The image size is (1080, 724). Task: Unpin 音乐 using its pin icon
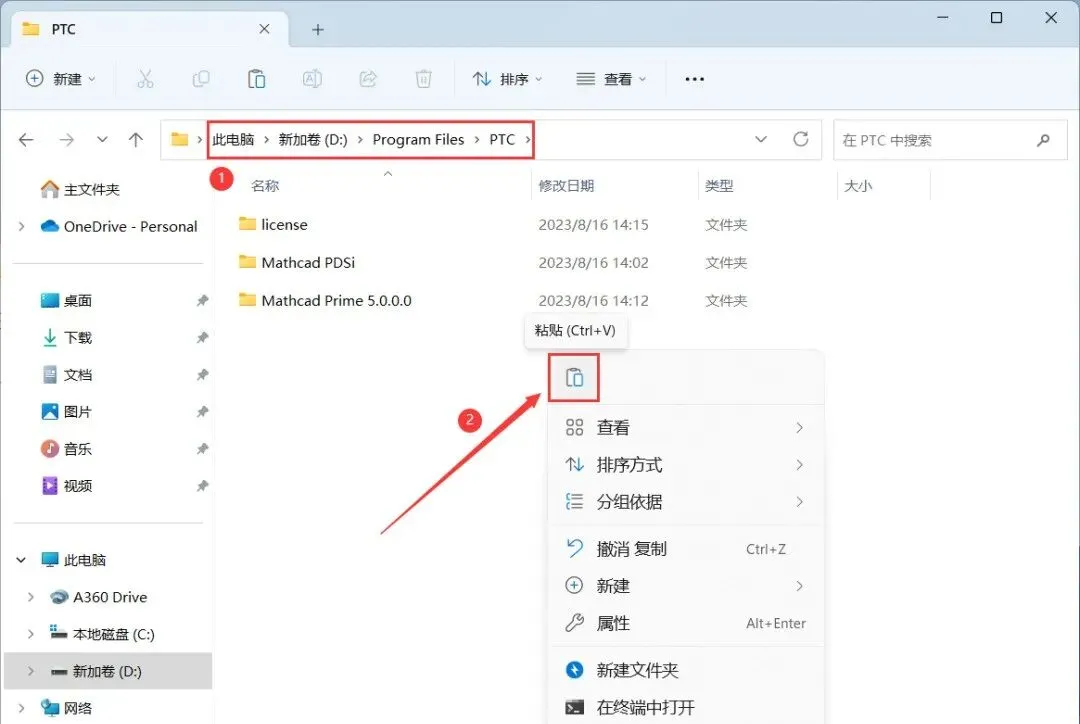tap(202, 449)
